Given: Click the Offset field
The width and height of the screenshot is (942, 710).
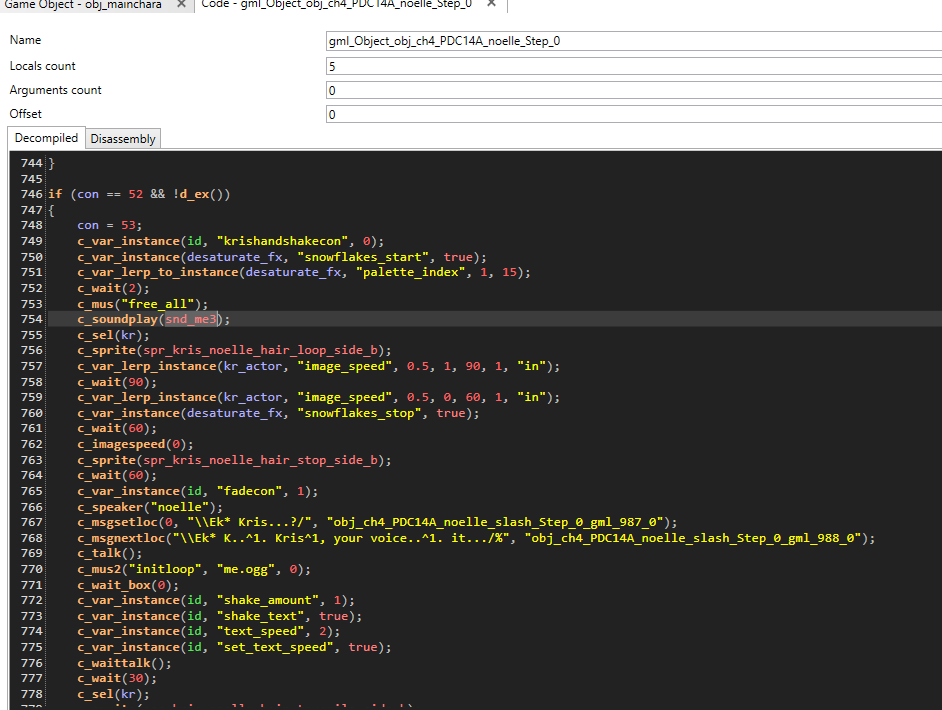Looking at the screenshot, I should 634,114.
